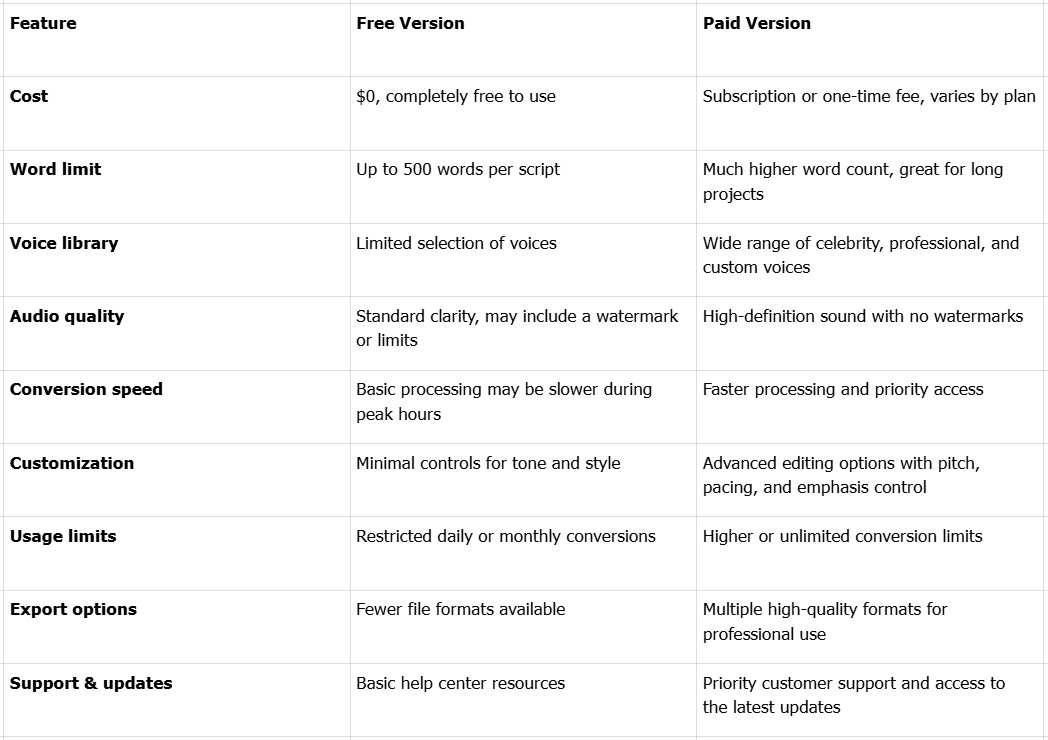Viewport: 1048px width, 740px height.
Task: Click the "Feature" column header cell
Action: (x=43, y=23)
